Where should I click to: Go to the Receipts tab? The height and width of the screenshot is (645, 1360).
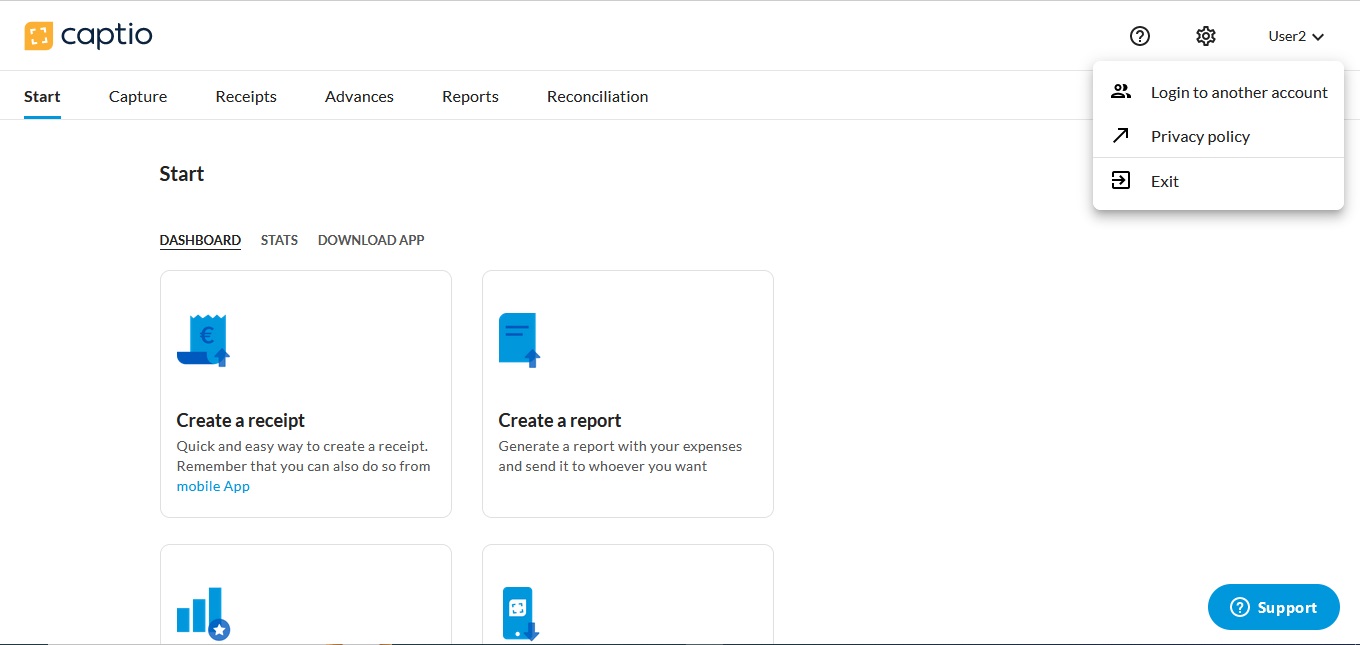[246, 97]
